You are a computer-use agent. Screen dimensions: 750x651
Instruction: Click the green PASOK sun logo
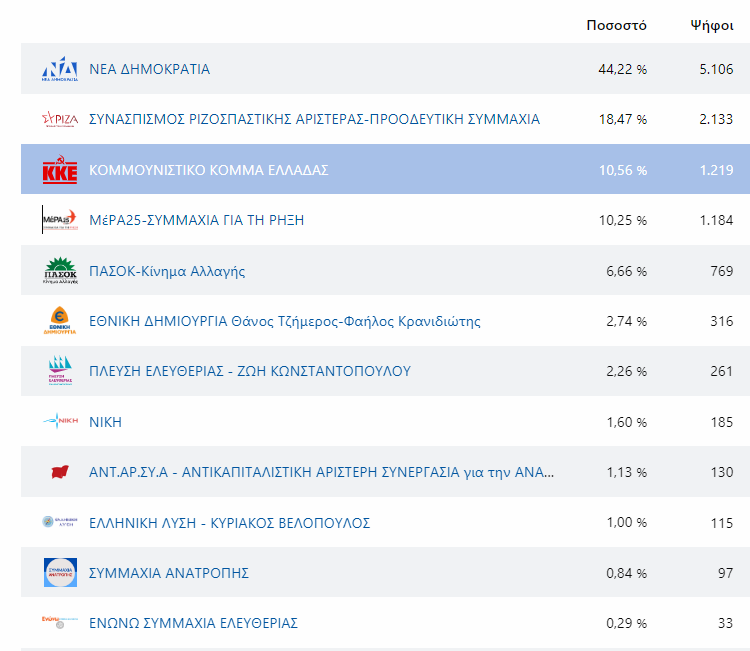(59, 271)
